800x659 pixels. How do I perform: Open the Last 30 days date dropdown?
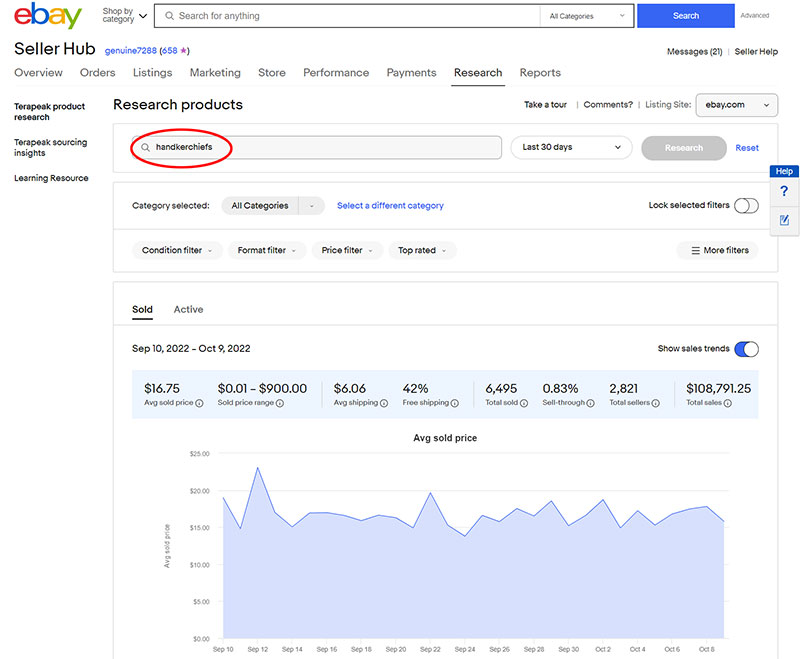point(571,148)
